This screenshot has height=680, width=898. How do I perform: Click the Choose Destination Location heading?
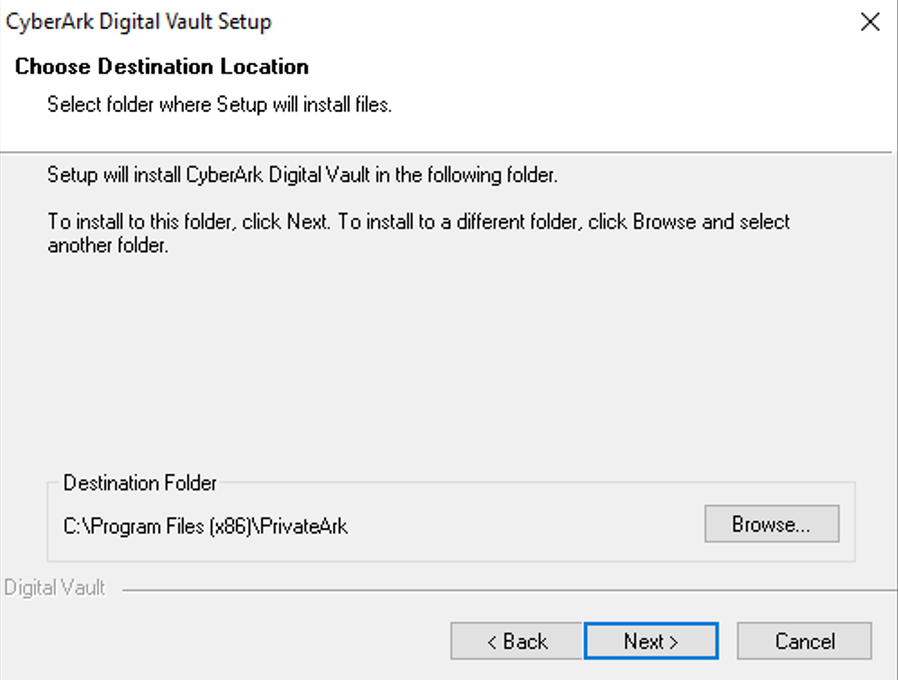[x=162, y=66]
